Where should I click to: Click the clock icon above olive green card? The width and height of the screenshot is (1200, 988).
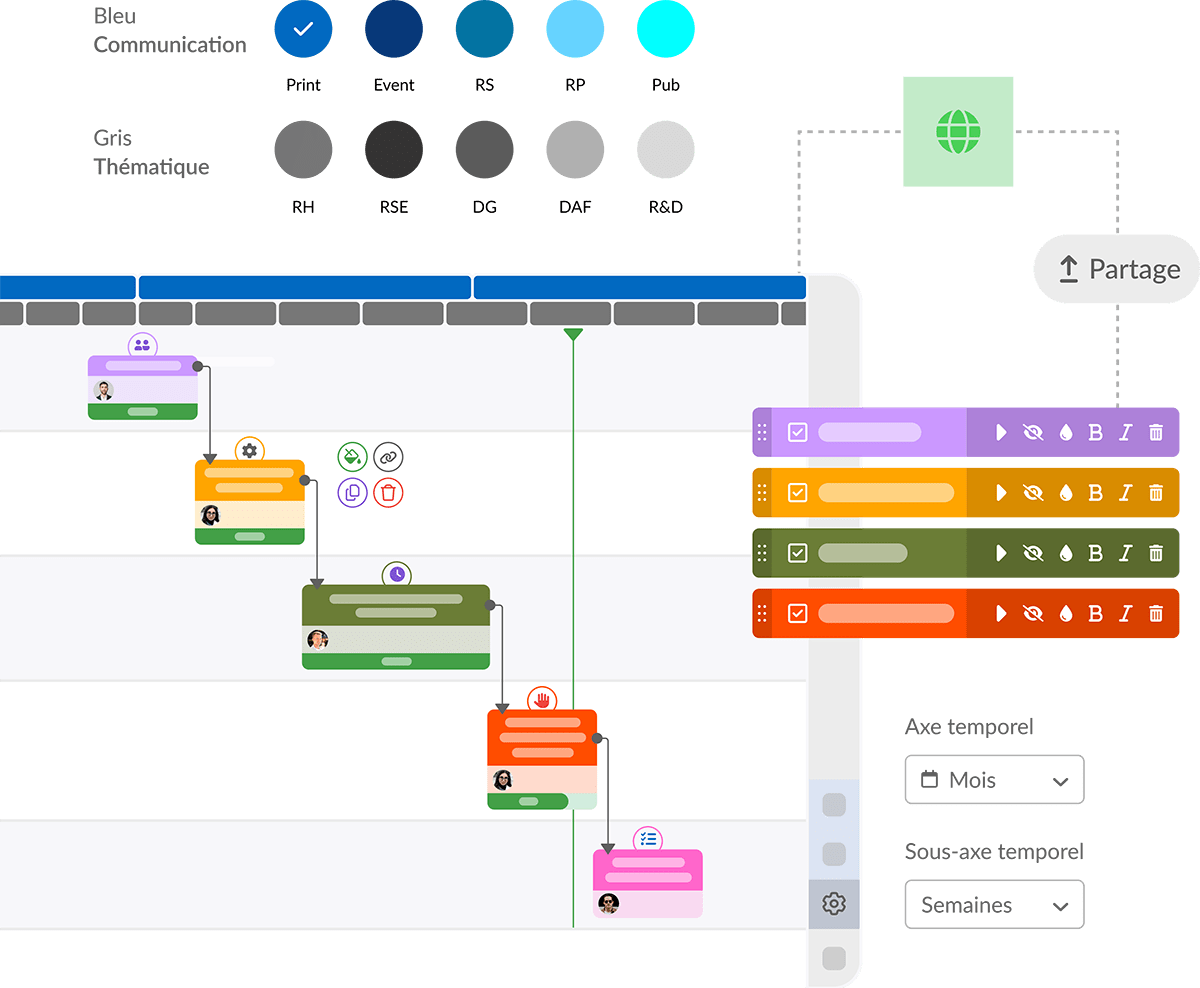[397, 574]
